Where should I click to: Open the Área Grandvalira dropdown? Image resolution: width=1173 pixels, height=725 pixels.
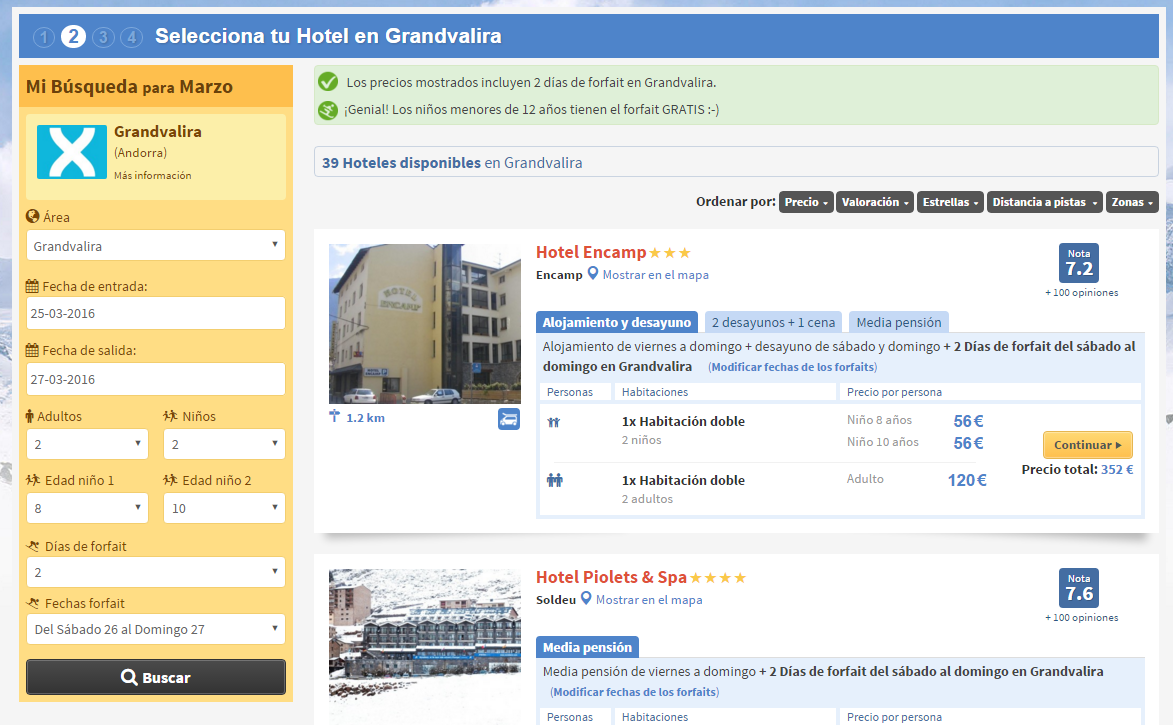tap(156, 245)
